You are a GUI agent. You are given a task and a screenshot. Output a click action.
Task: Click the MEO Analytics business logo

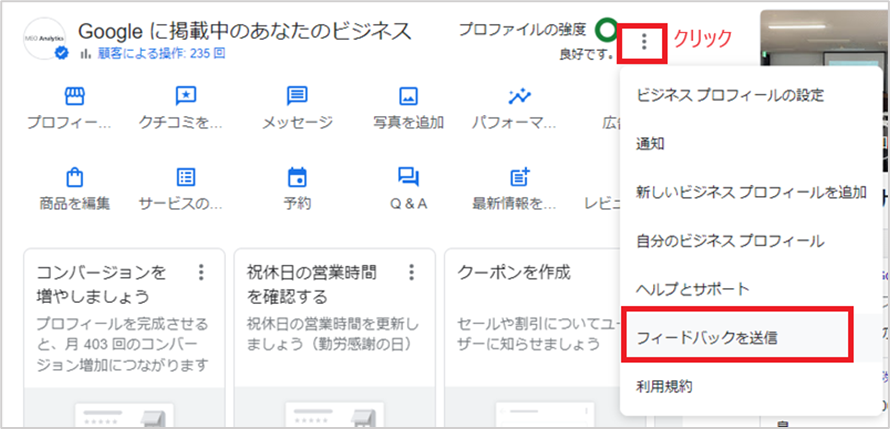point(44,39)
